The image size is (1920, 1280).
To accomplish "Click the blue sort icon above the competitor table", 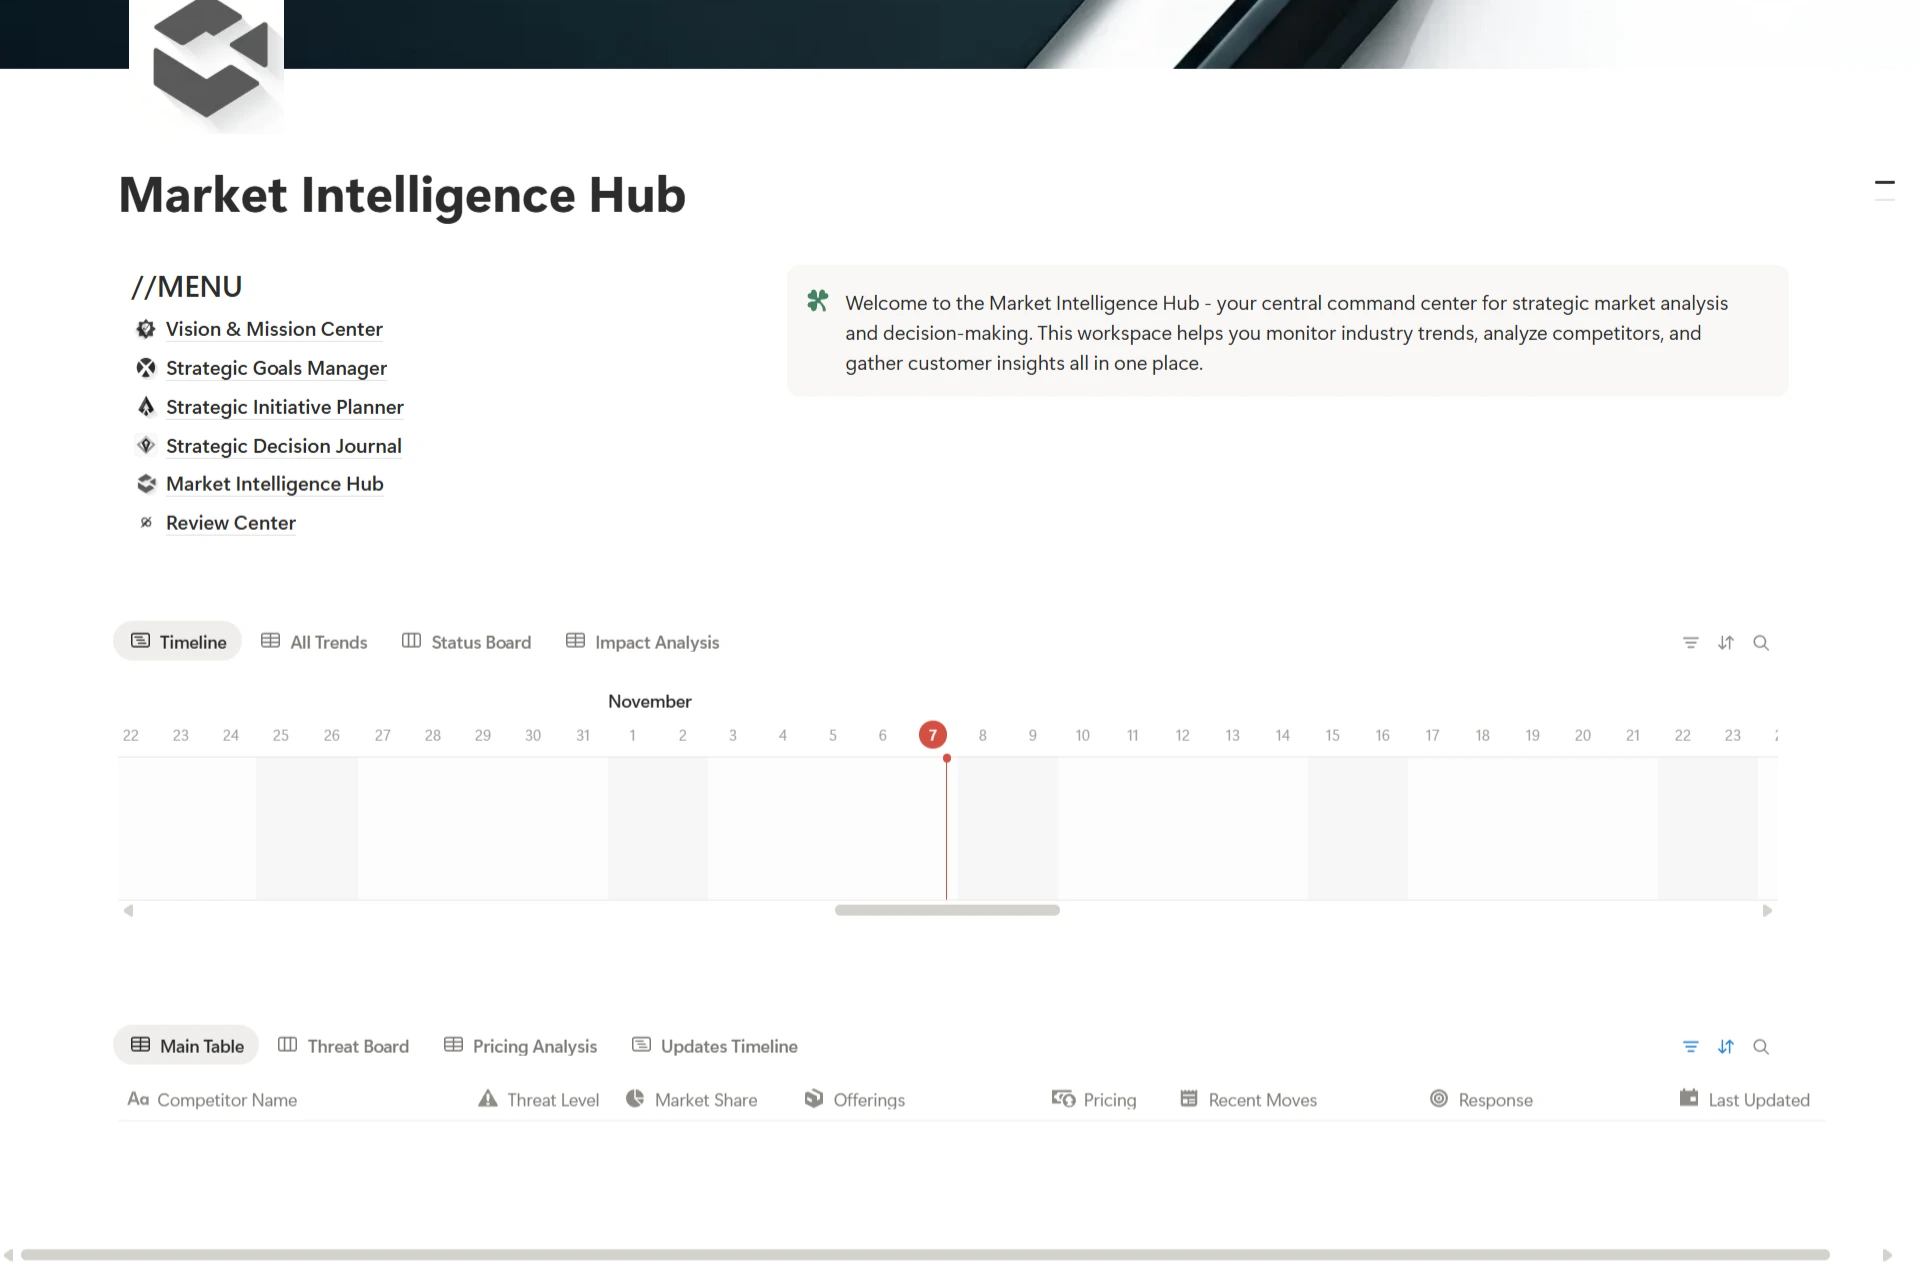I will coord(1726,1047).
